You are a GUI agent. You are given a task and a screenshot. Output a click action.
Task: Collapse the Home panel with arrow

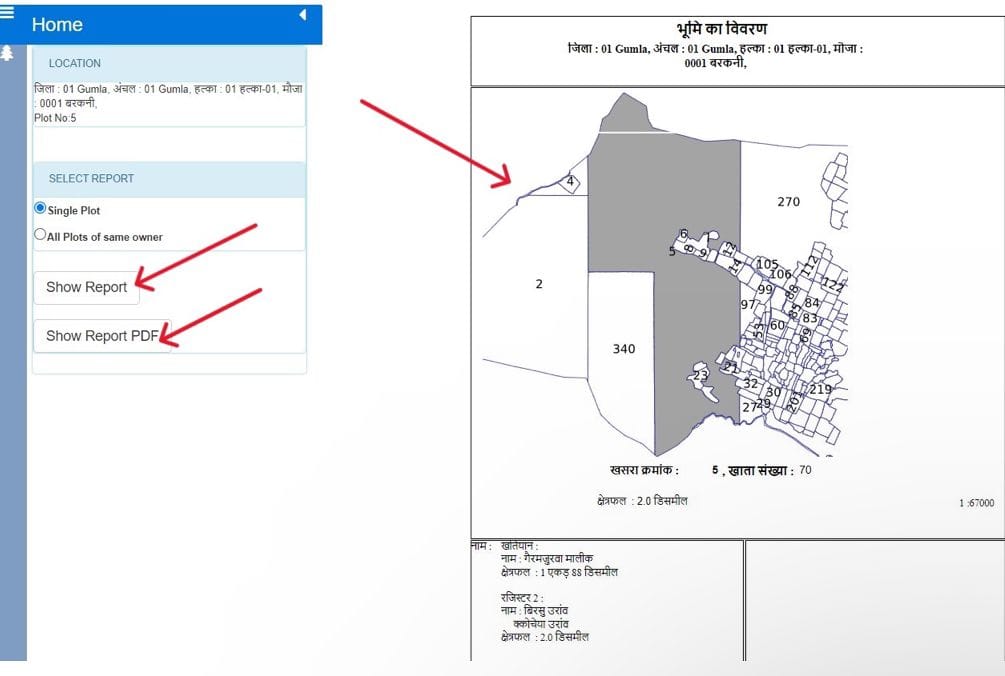(x=302, y=15)
